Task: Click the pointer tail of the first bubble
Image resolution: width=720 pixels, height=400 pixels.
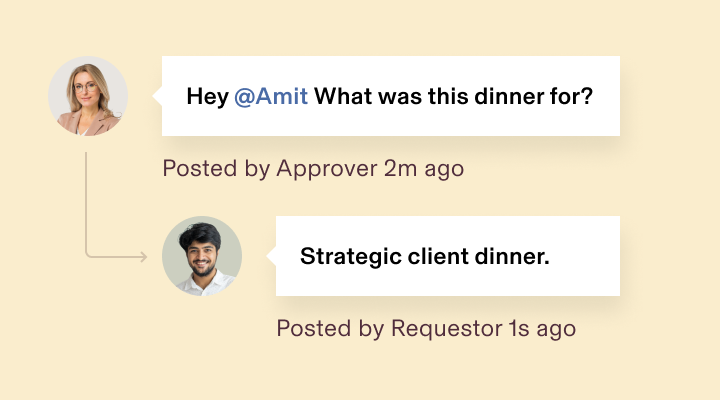Action: 157,96
